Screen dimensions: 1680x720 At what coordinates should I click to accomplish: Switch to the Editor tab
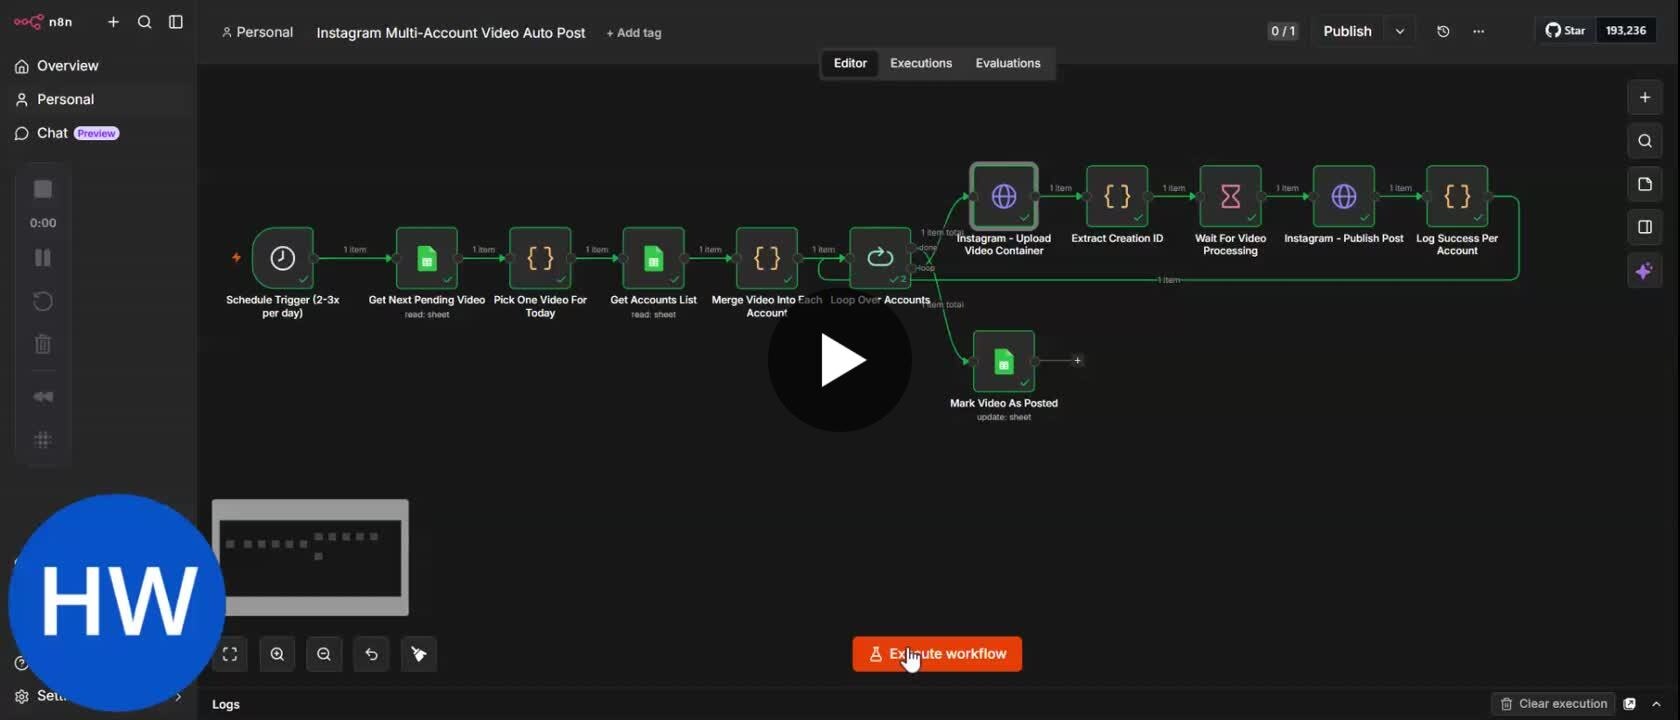click(x=850, y=63)
